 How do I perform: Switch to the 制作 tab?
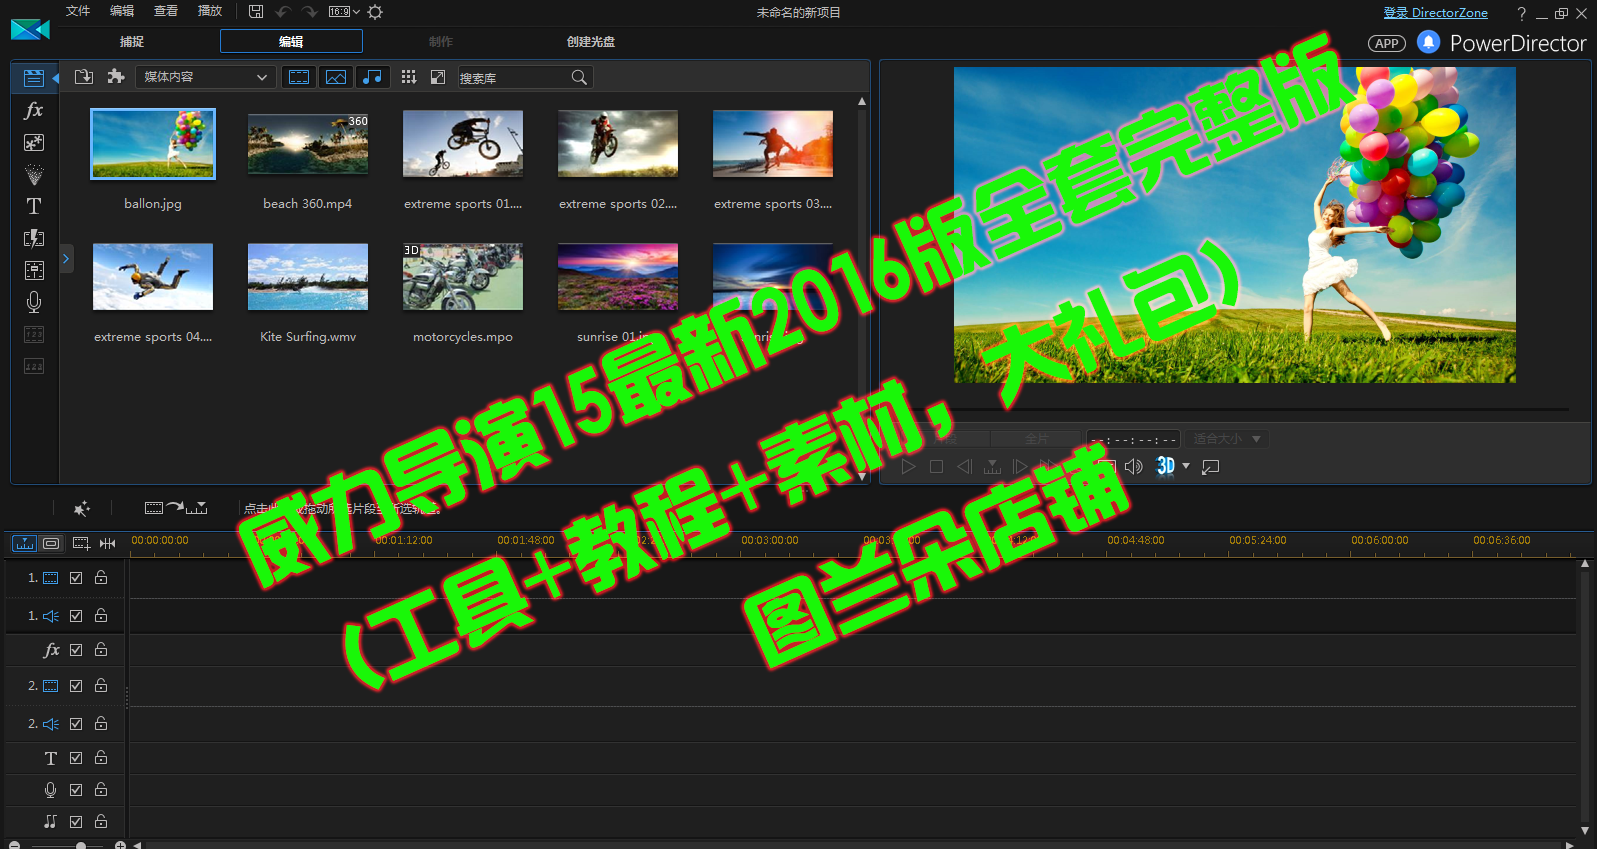click(x=441, y=41)
